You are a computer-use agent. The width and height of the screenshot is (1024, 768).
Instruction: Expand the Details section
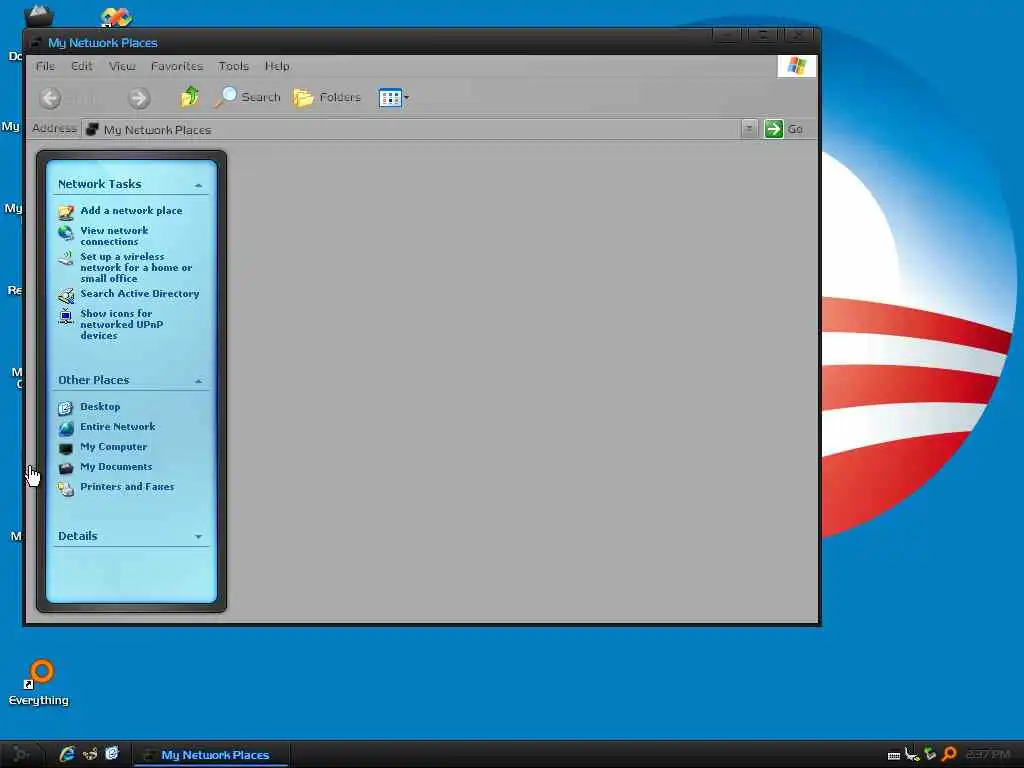[x=198, y=537]
